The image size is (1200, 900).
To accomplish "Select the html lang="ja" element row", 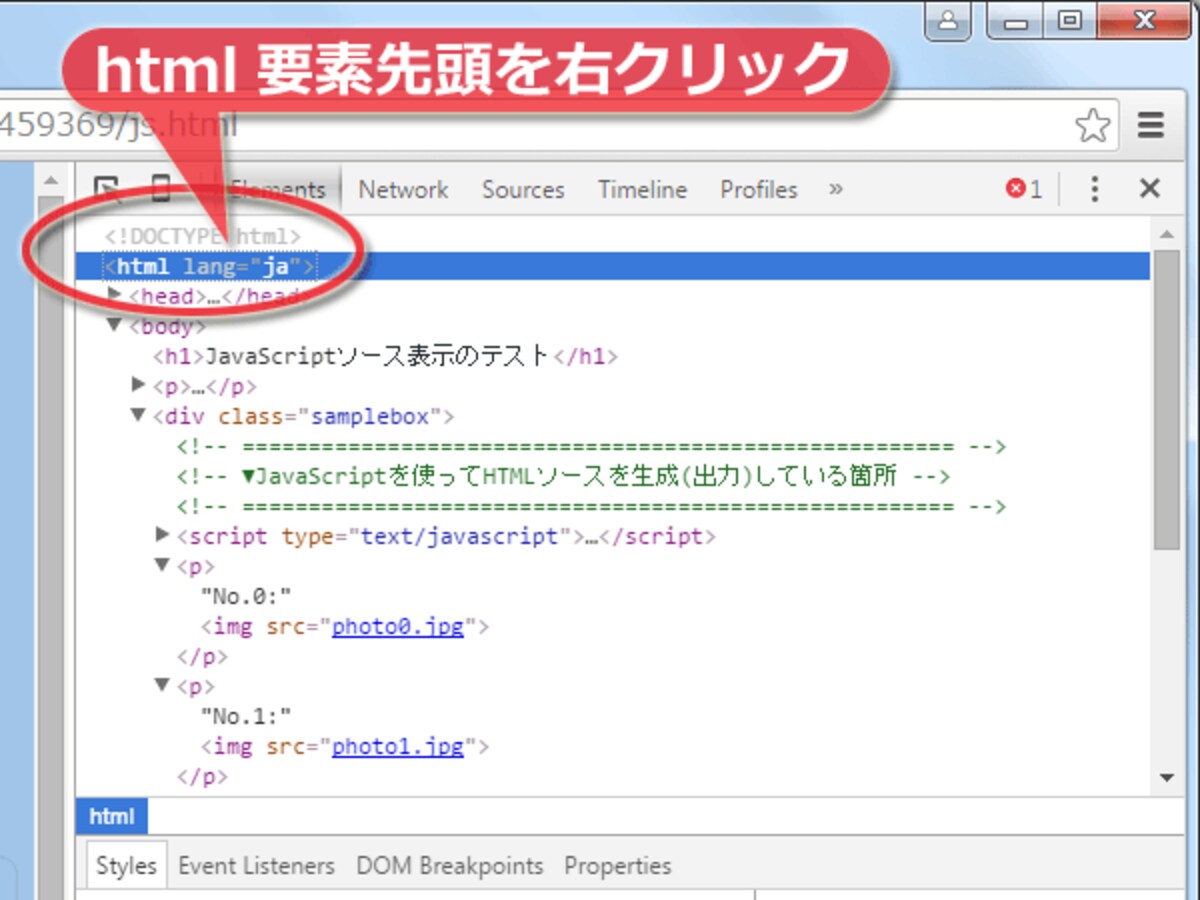I will (x=612, y=266).
